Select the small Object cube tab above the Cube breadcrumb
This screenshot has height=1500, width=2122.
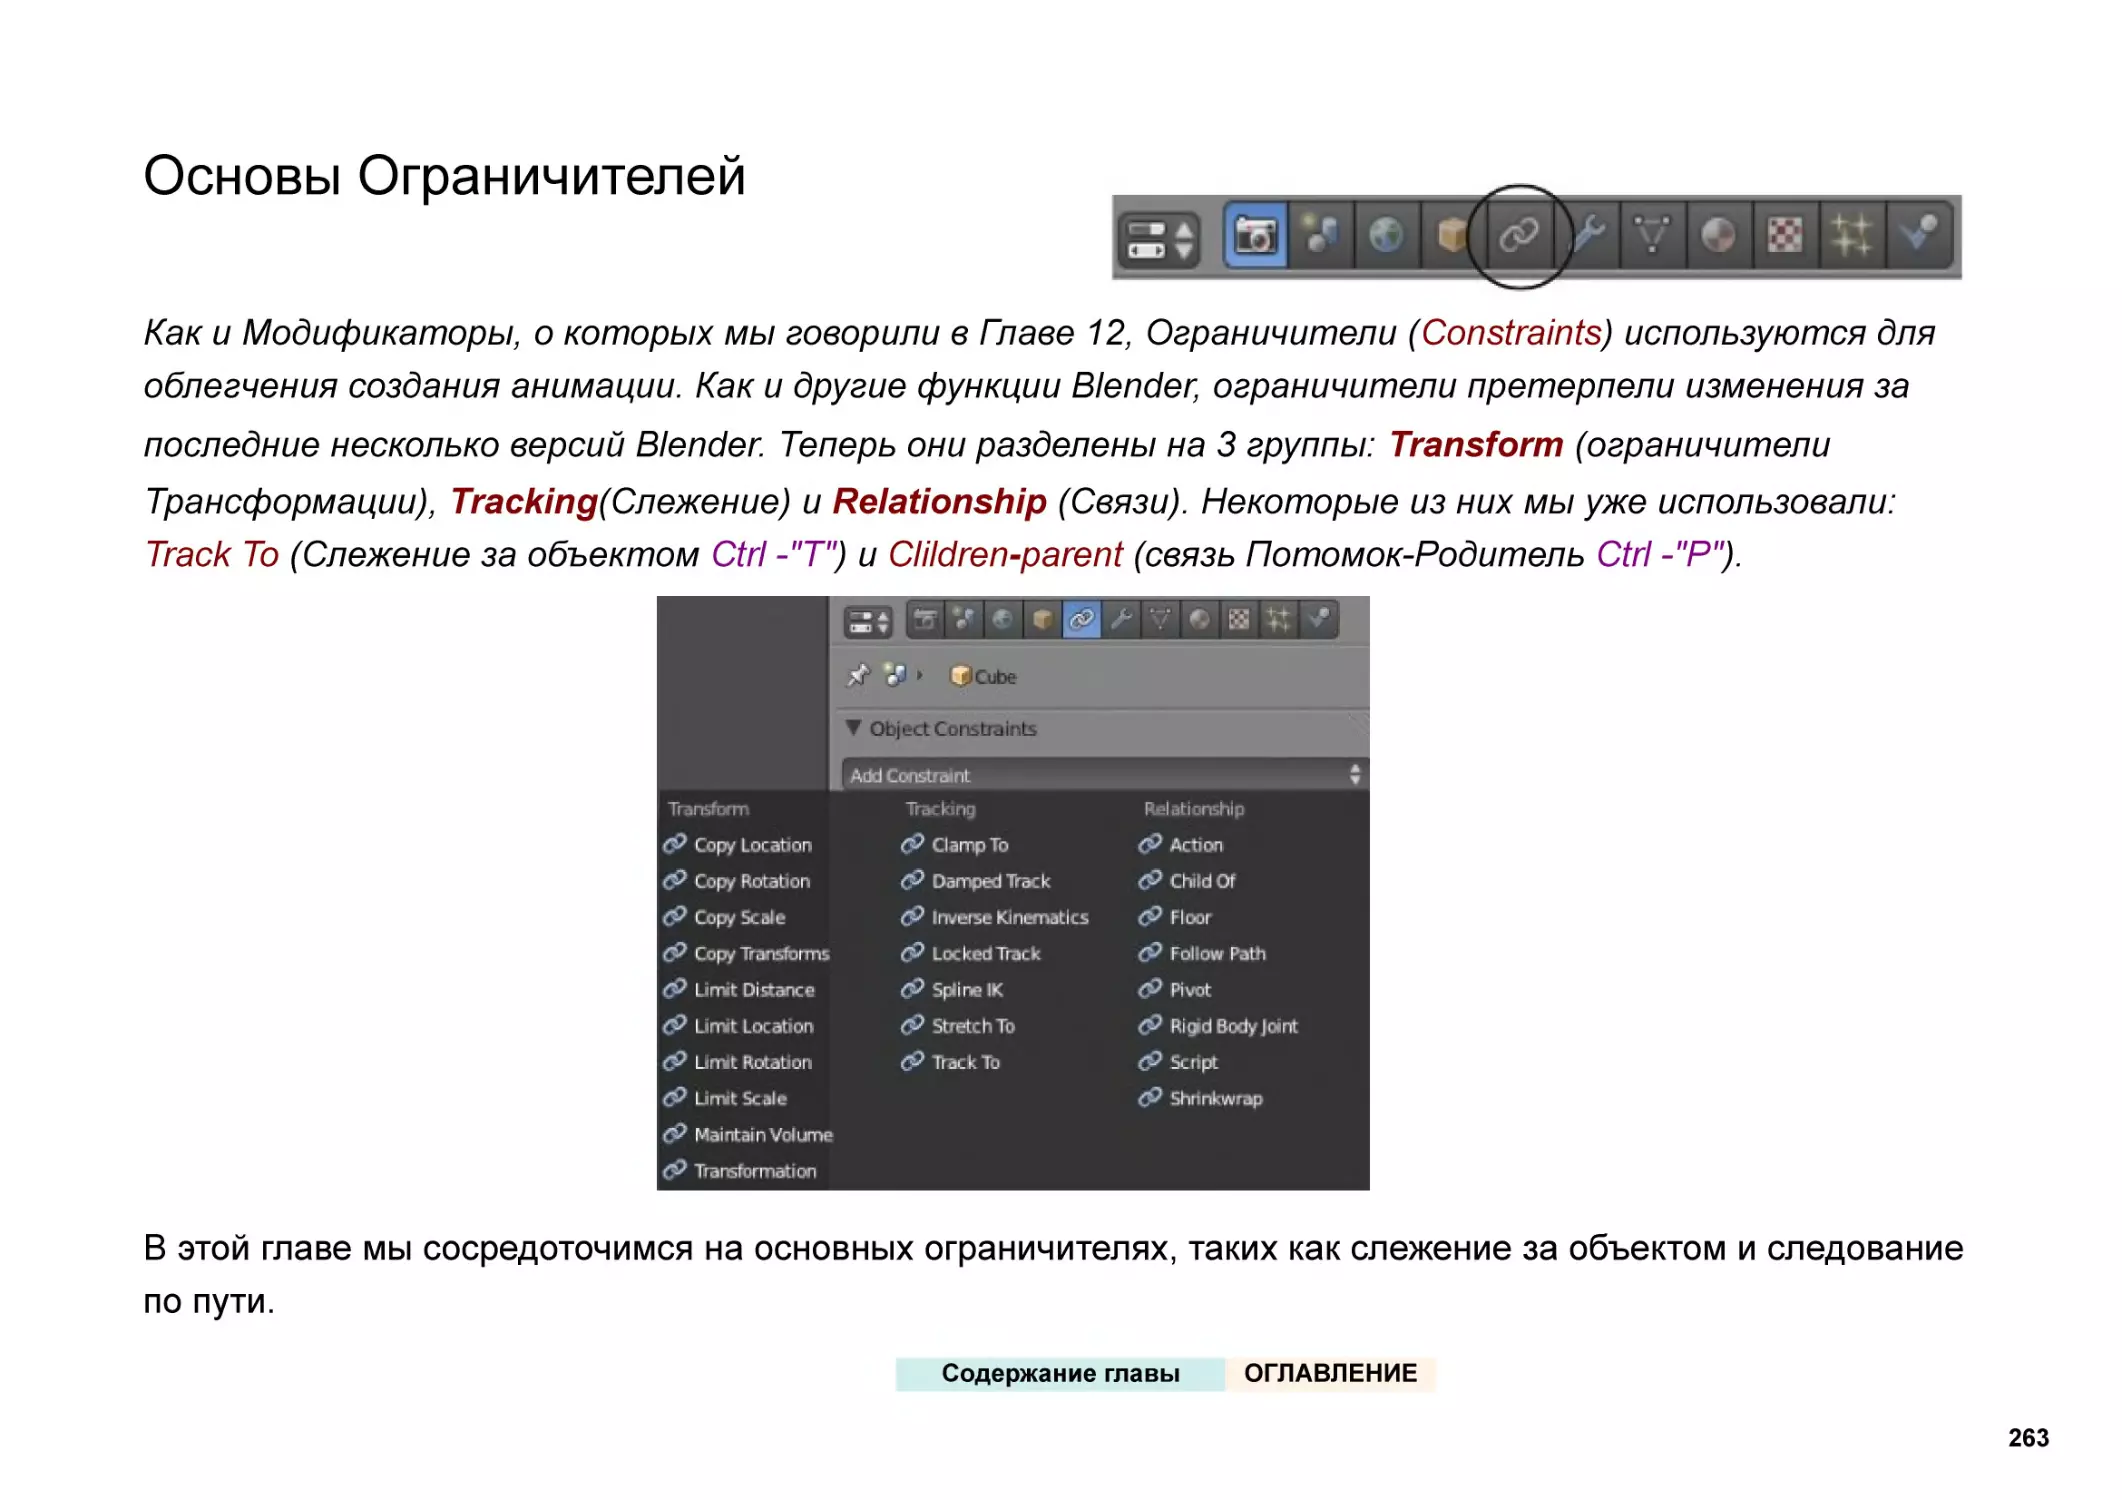pos(1042,620)
